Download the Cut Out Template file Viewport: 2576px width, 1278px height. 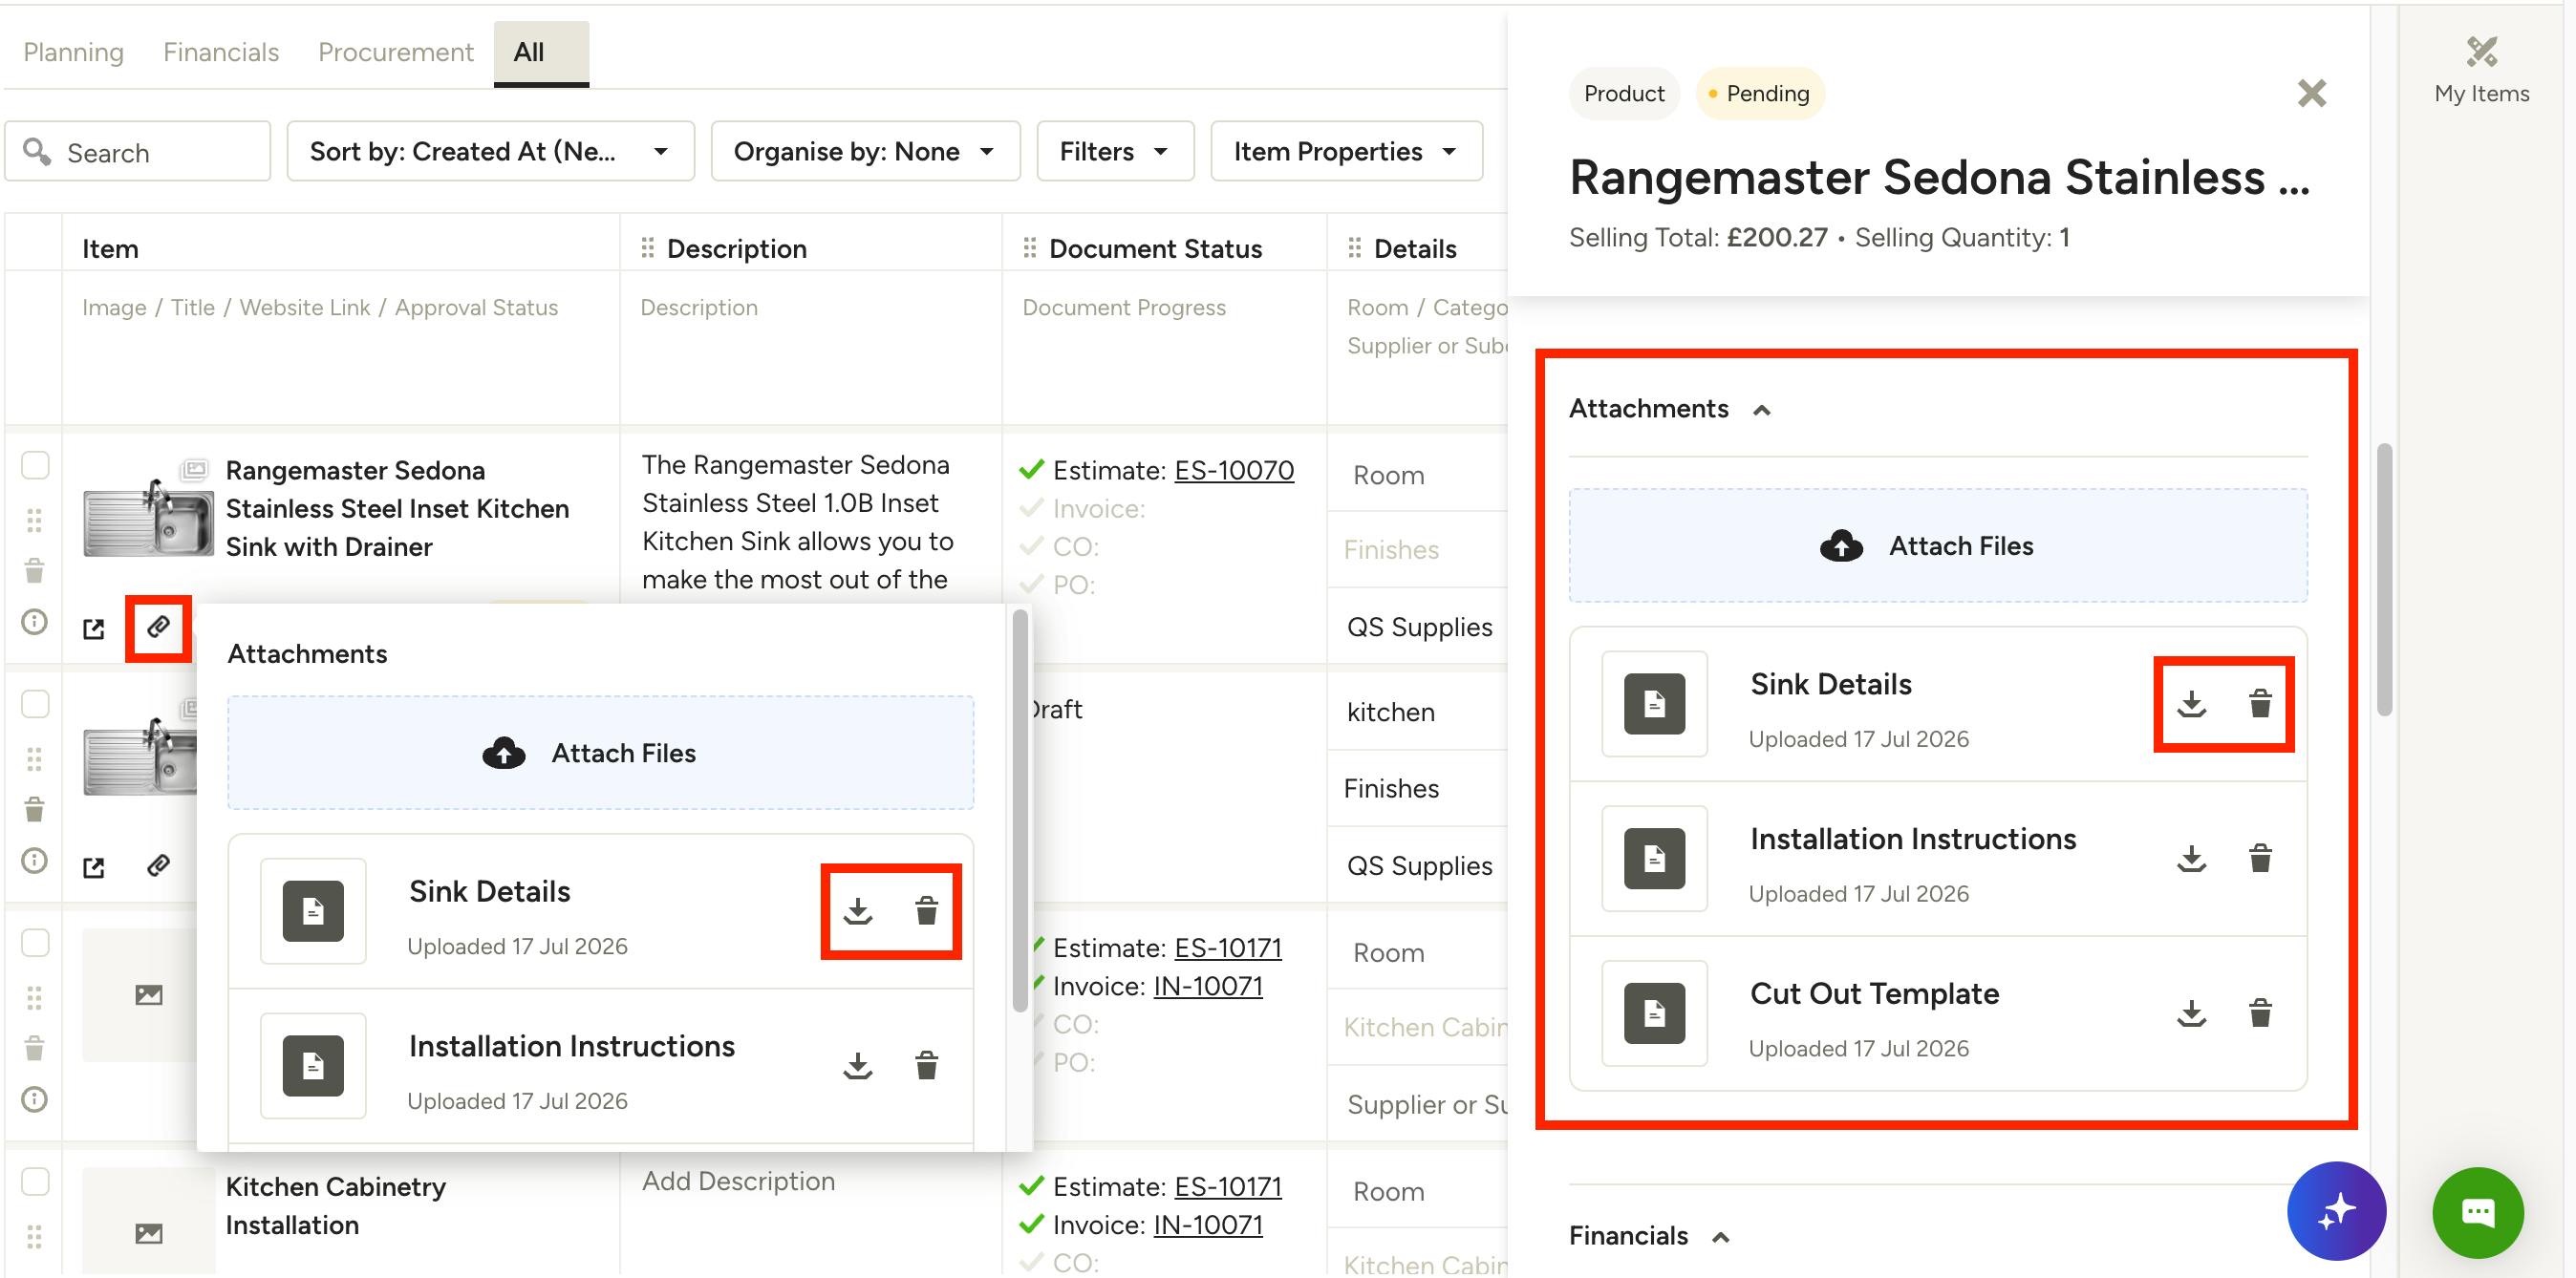coord(2191,1014)
